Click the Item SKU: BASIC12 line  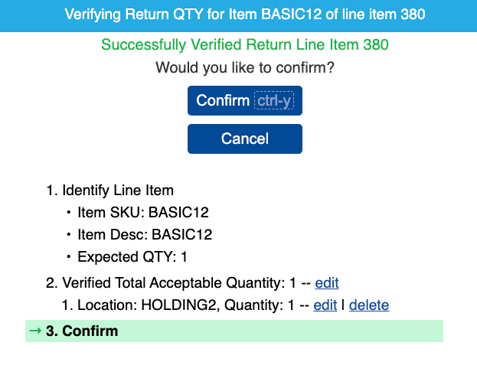click(143, 212)
